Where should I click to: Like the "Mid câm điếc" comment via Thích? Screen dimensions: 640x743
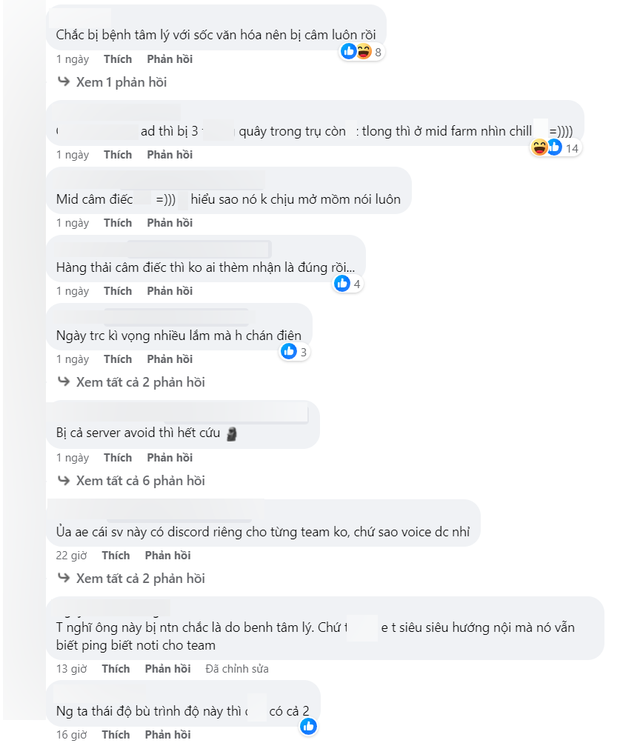point(117,223)
